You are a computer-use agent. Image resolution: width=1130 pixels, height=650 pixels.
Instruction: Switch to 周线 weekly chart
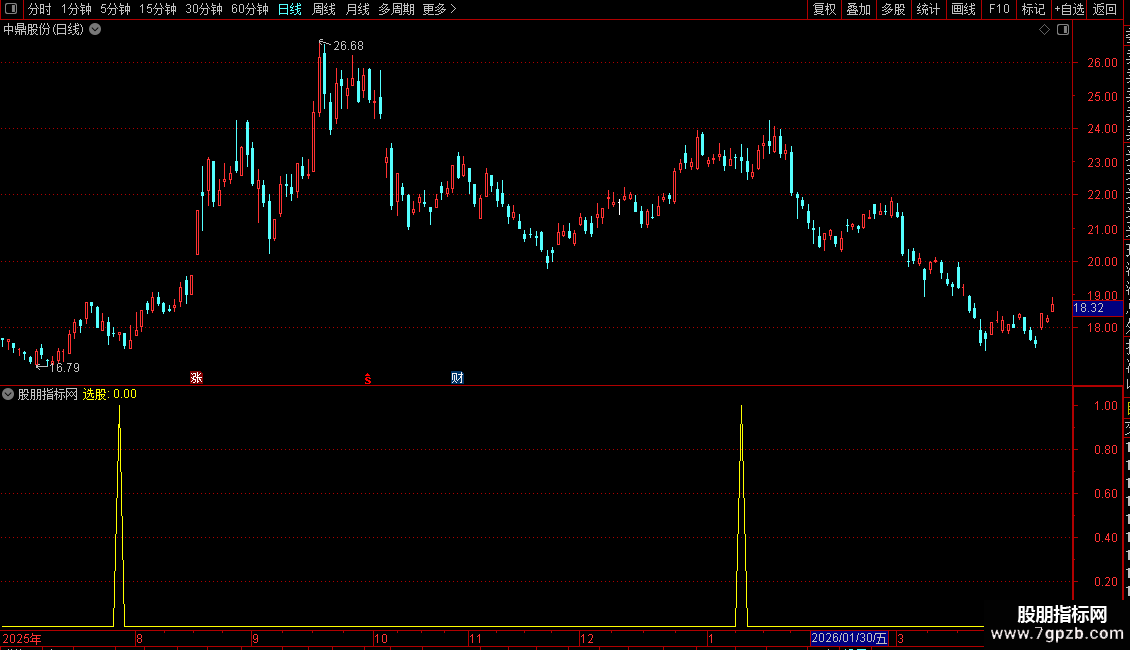[324, 9]
